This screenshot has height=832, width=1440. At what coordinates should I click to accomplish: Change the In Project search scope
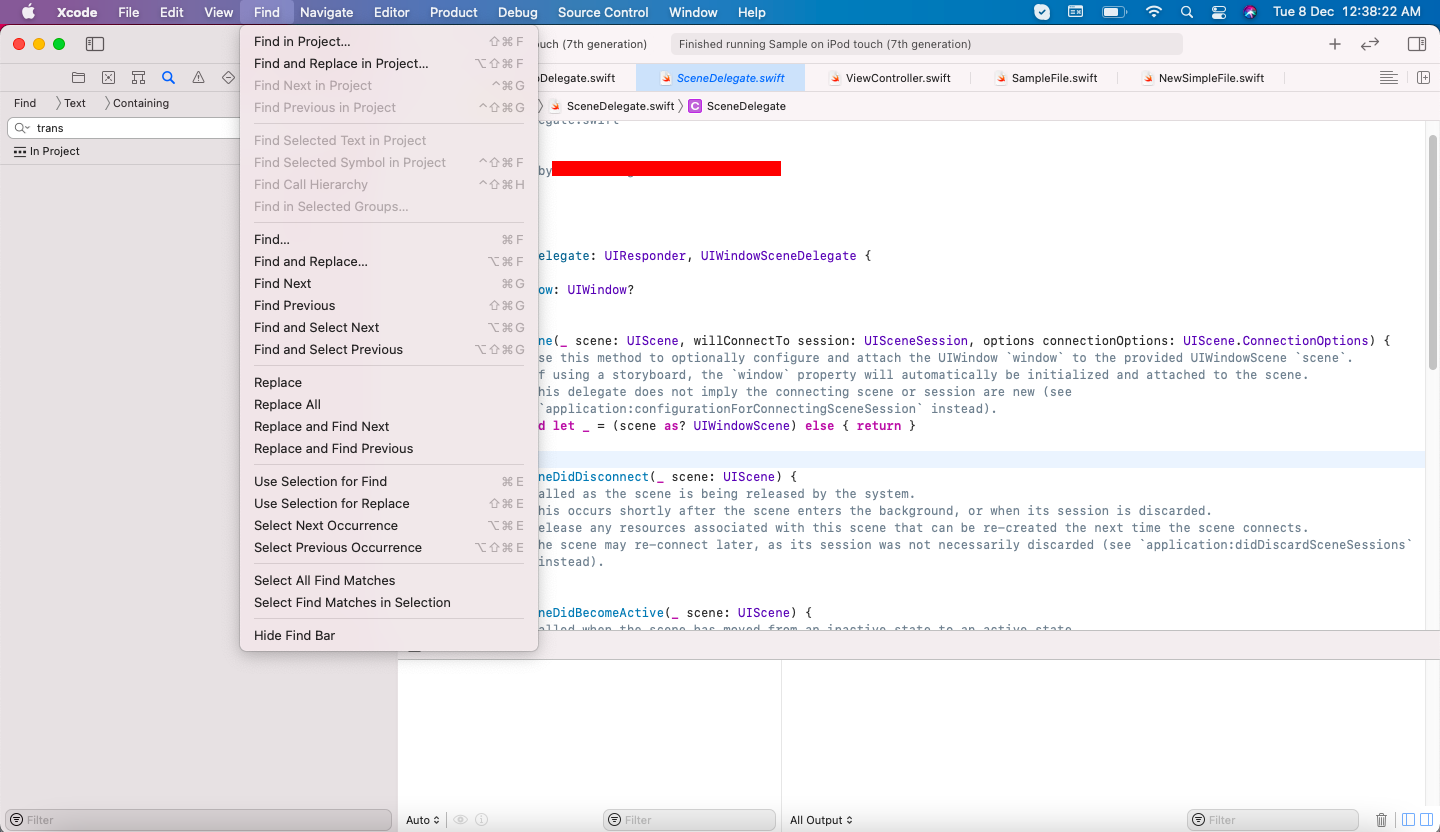pos(47,151)
